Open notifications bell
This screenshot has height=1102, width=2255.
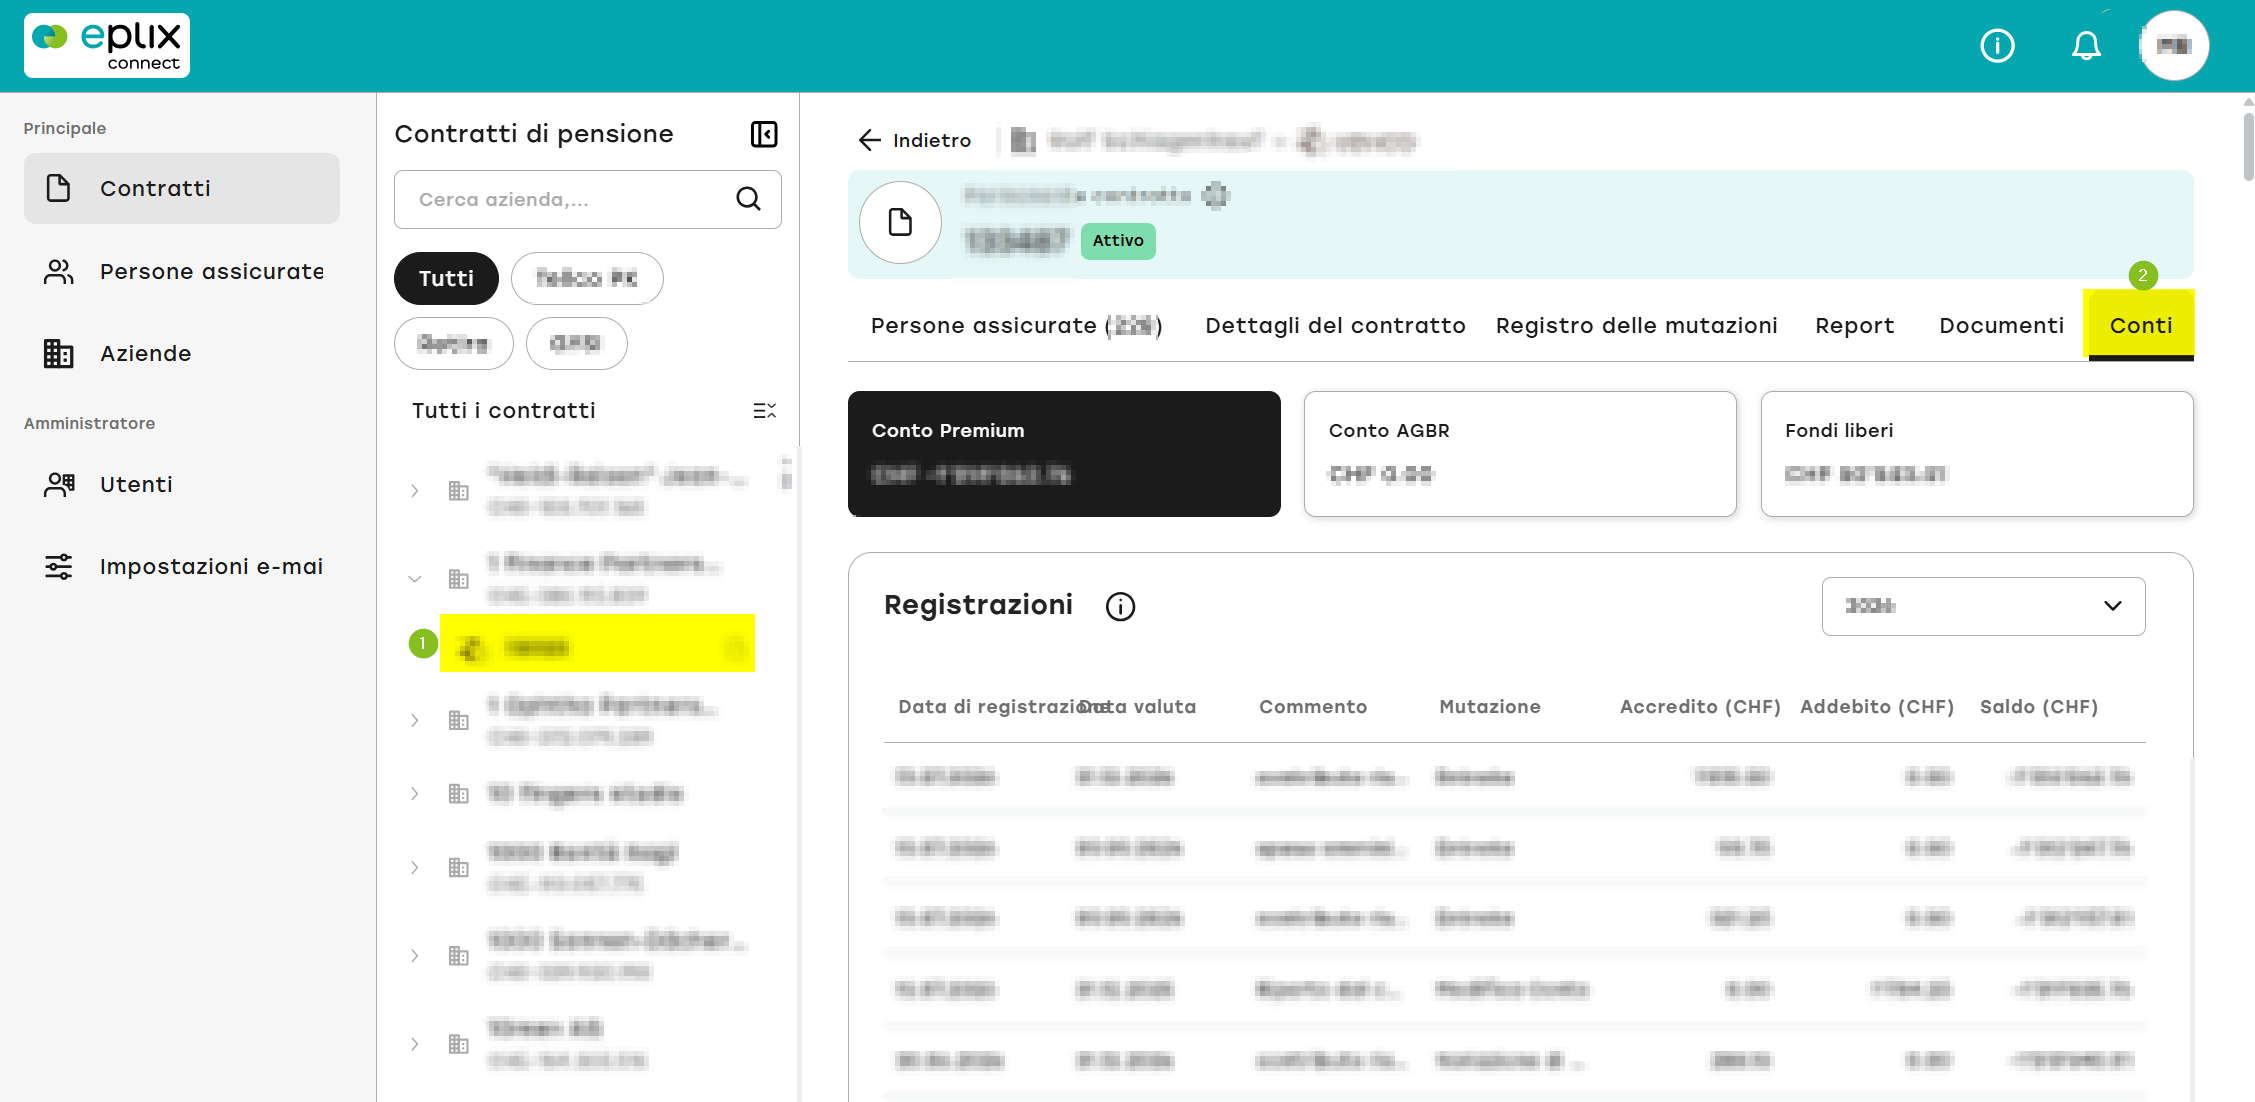(x=2086, y=46)
